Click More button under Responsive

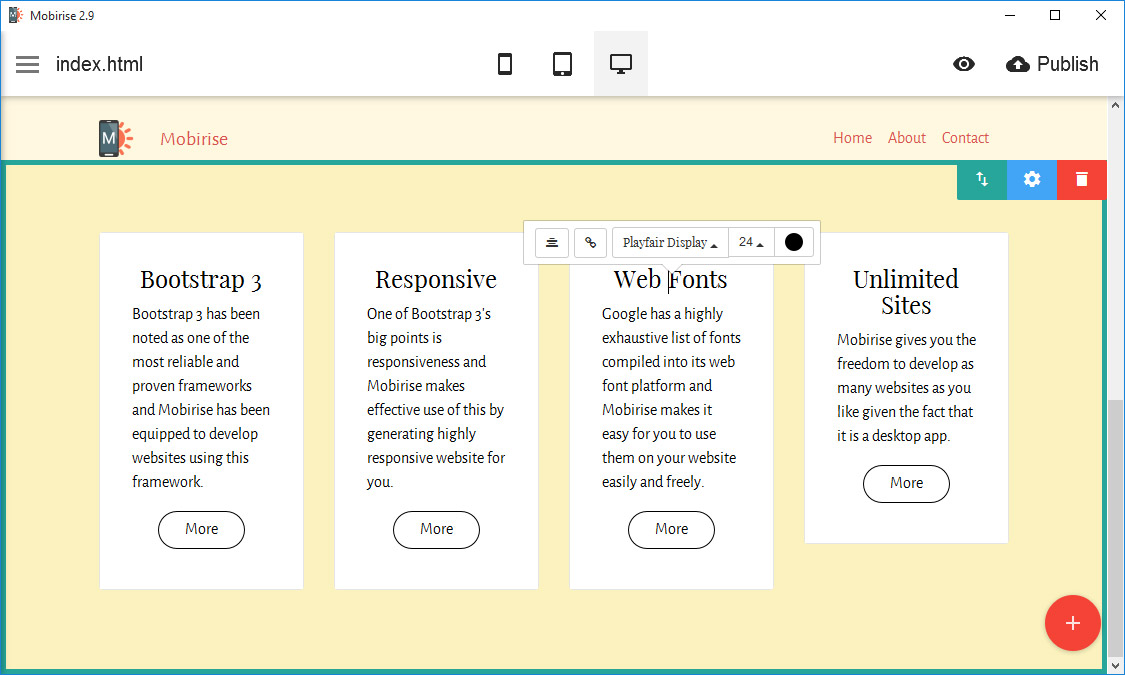436,529
